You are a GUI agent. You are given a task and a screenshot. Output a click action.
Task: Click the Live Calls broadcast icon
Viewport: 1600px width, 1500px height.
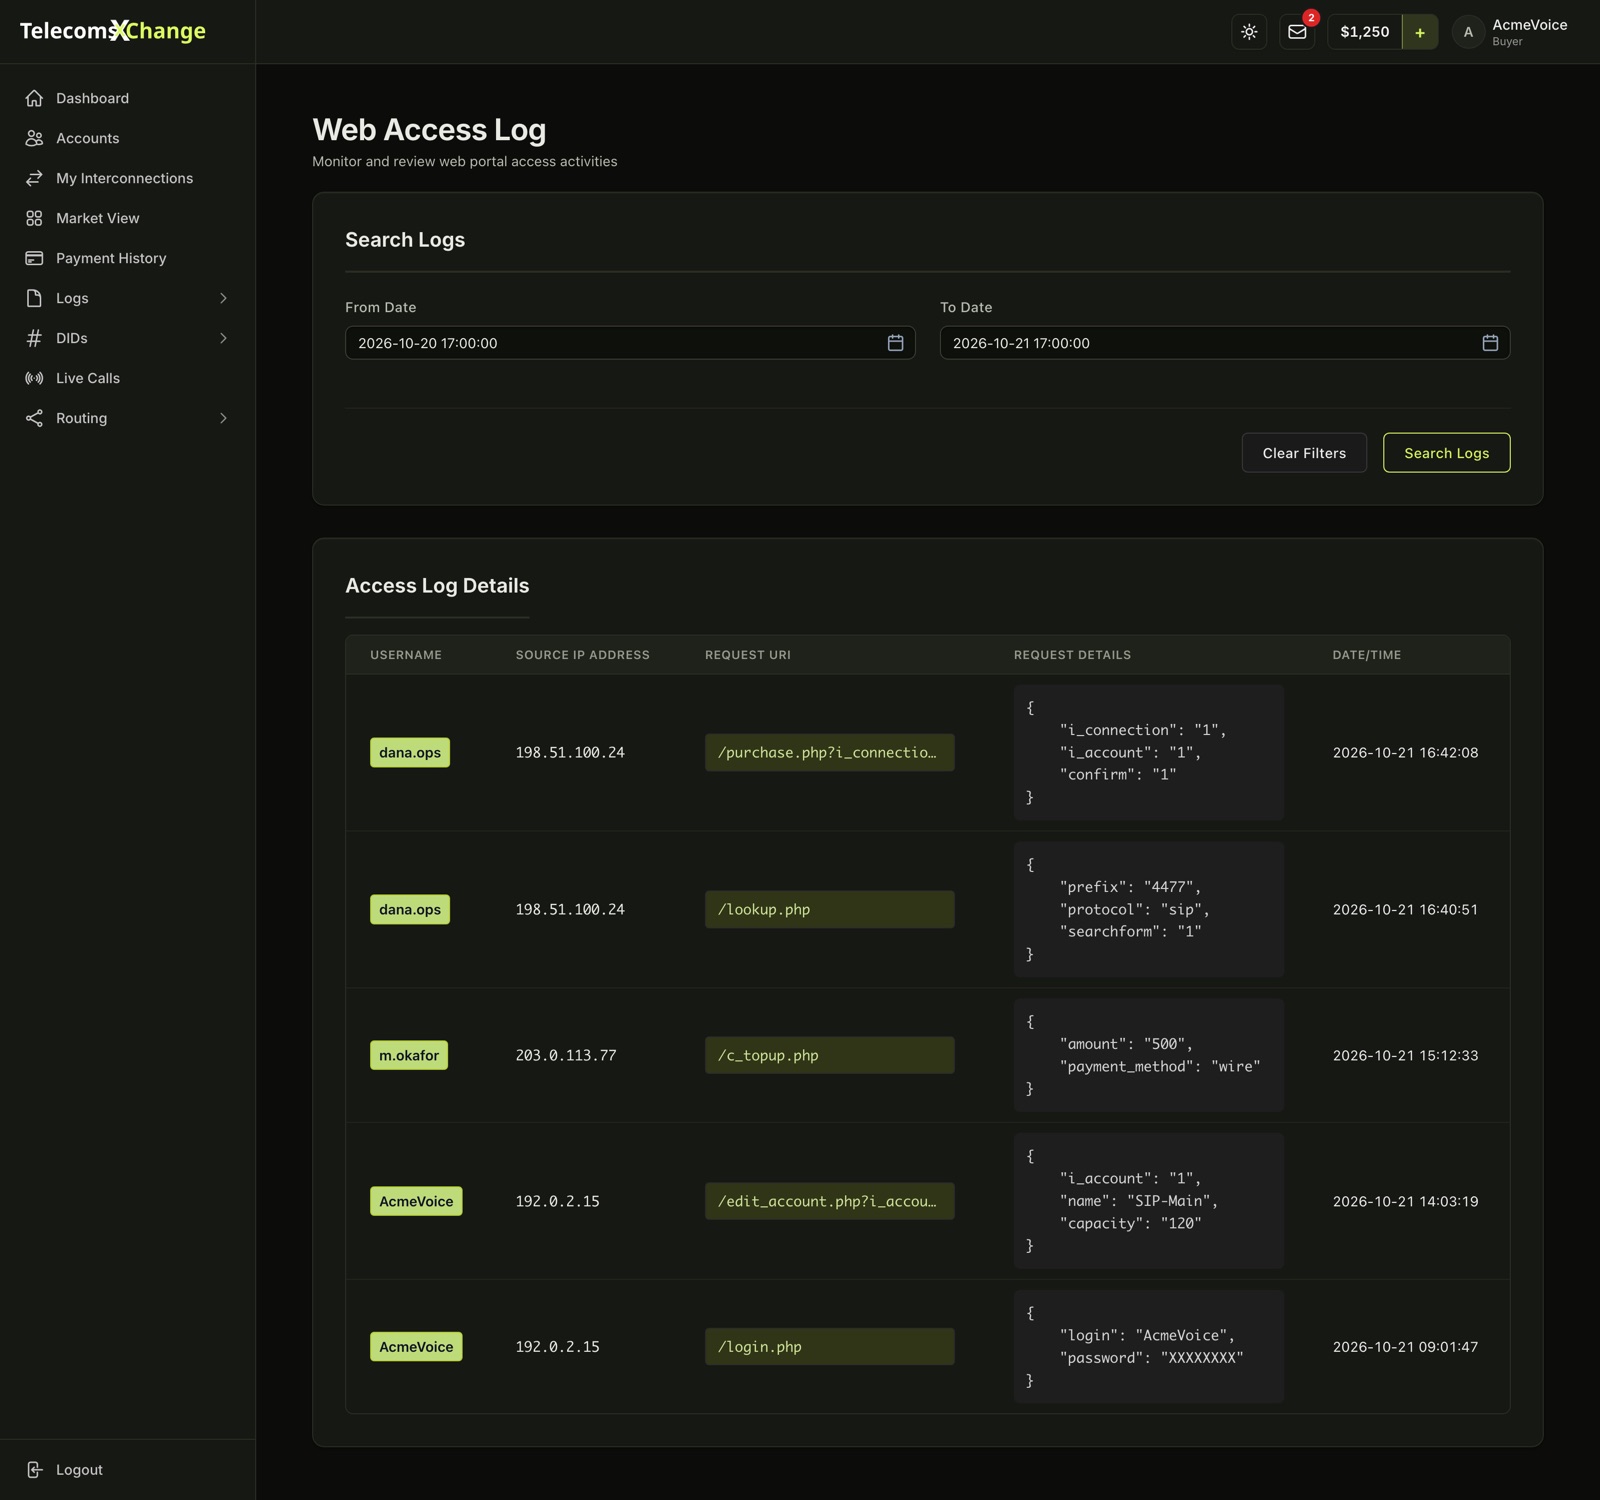34,378
